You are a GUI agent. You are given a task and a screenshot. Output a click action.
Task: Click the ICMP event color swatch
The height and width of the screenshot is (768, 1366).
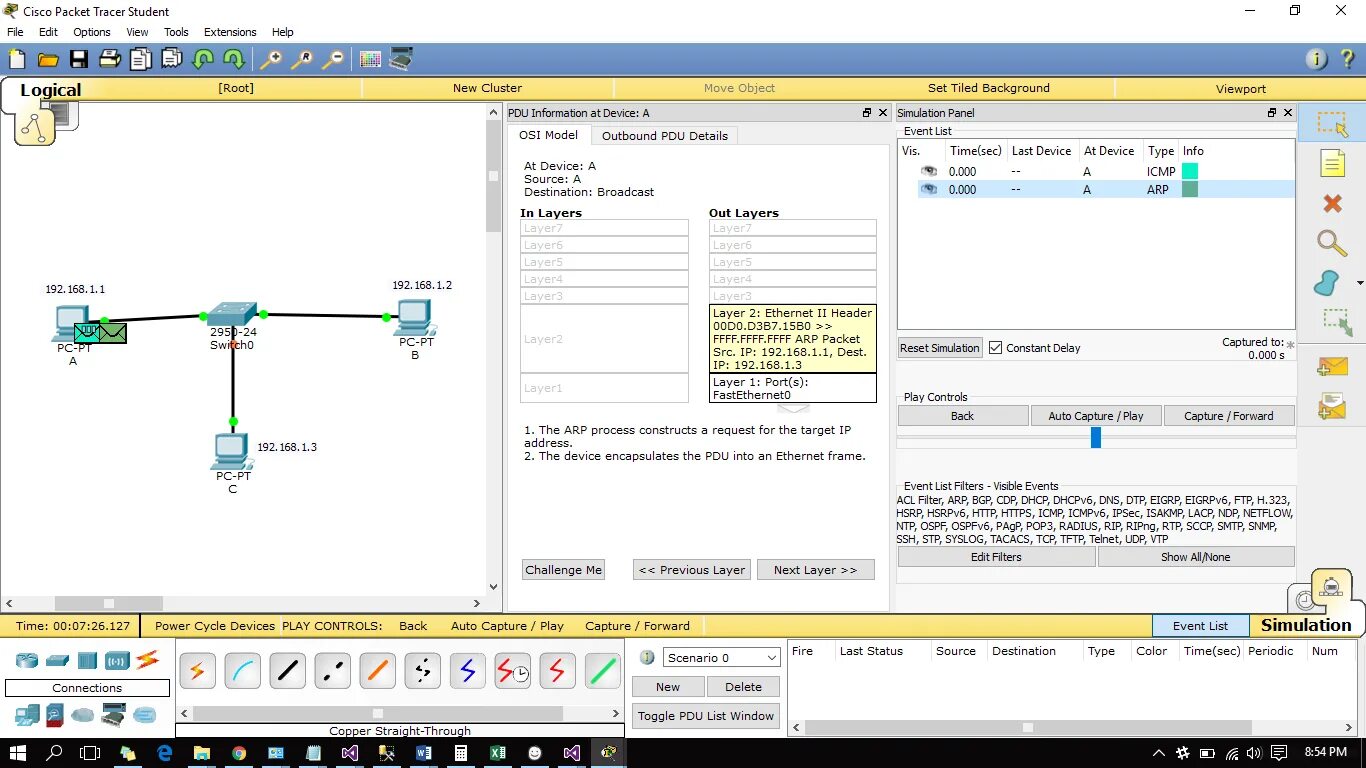[1190, 171]
